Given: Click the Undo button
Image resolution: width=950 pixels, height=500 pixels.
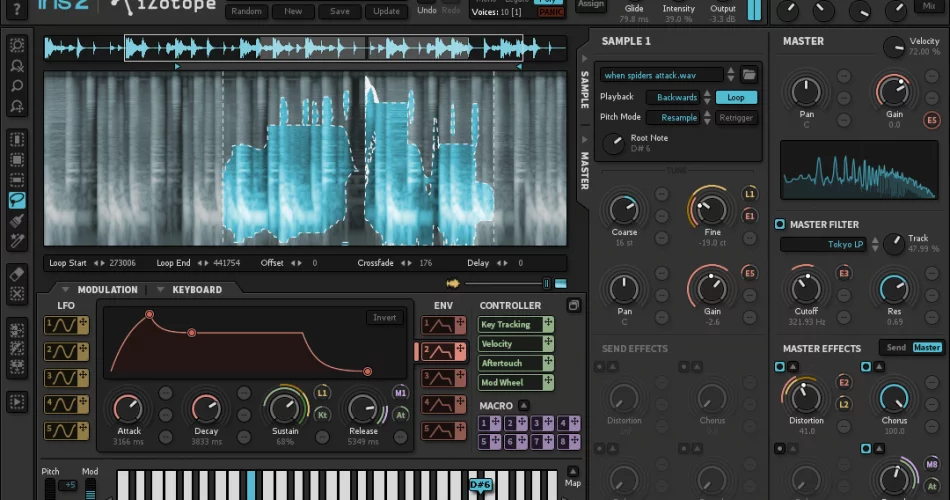Looking at the screenshot, I should pyautogui.click(x=427, y=10).
